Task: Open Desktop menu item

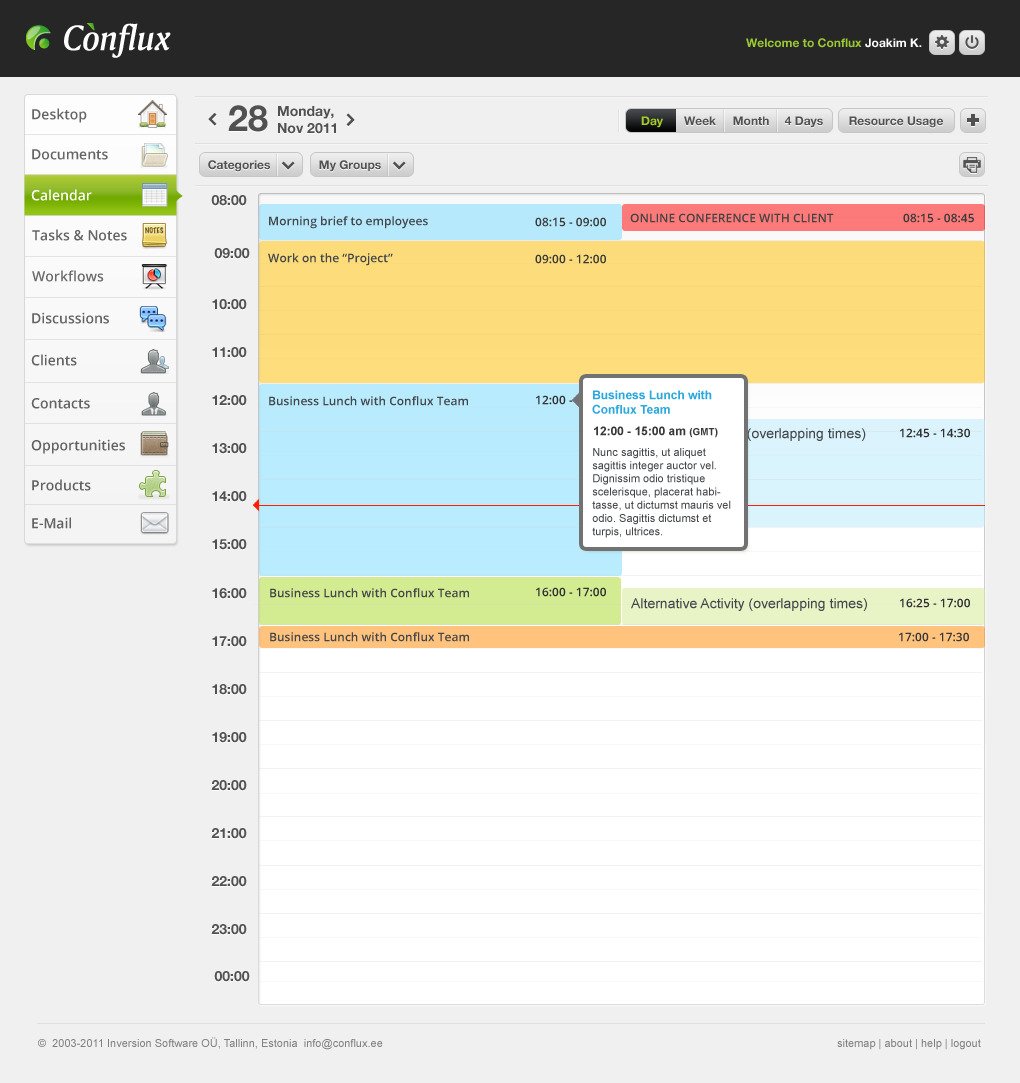Action: tap(101, 115)
